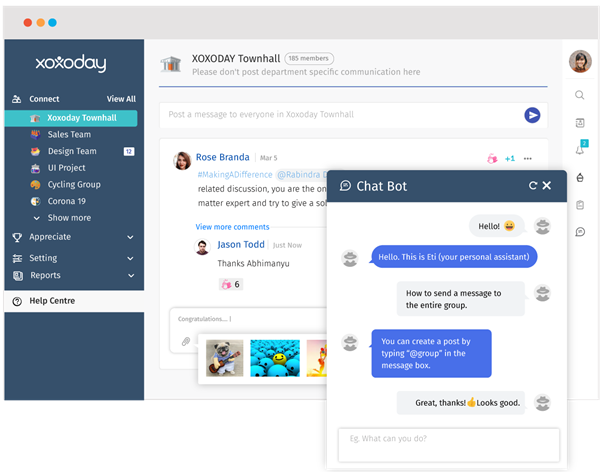This screenshot has width=602, height=472.
Task: Select the pug with guitar image
Action: point(225,358)
